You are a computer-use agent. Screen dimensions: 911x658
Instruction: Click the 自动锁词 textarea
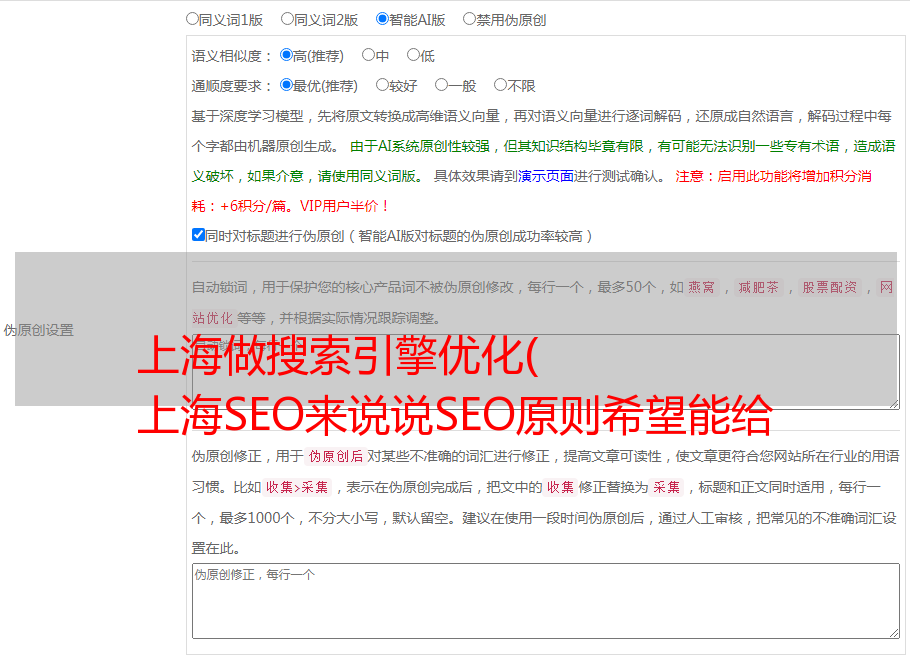pyautogui.click(x=546, y=372)
